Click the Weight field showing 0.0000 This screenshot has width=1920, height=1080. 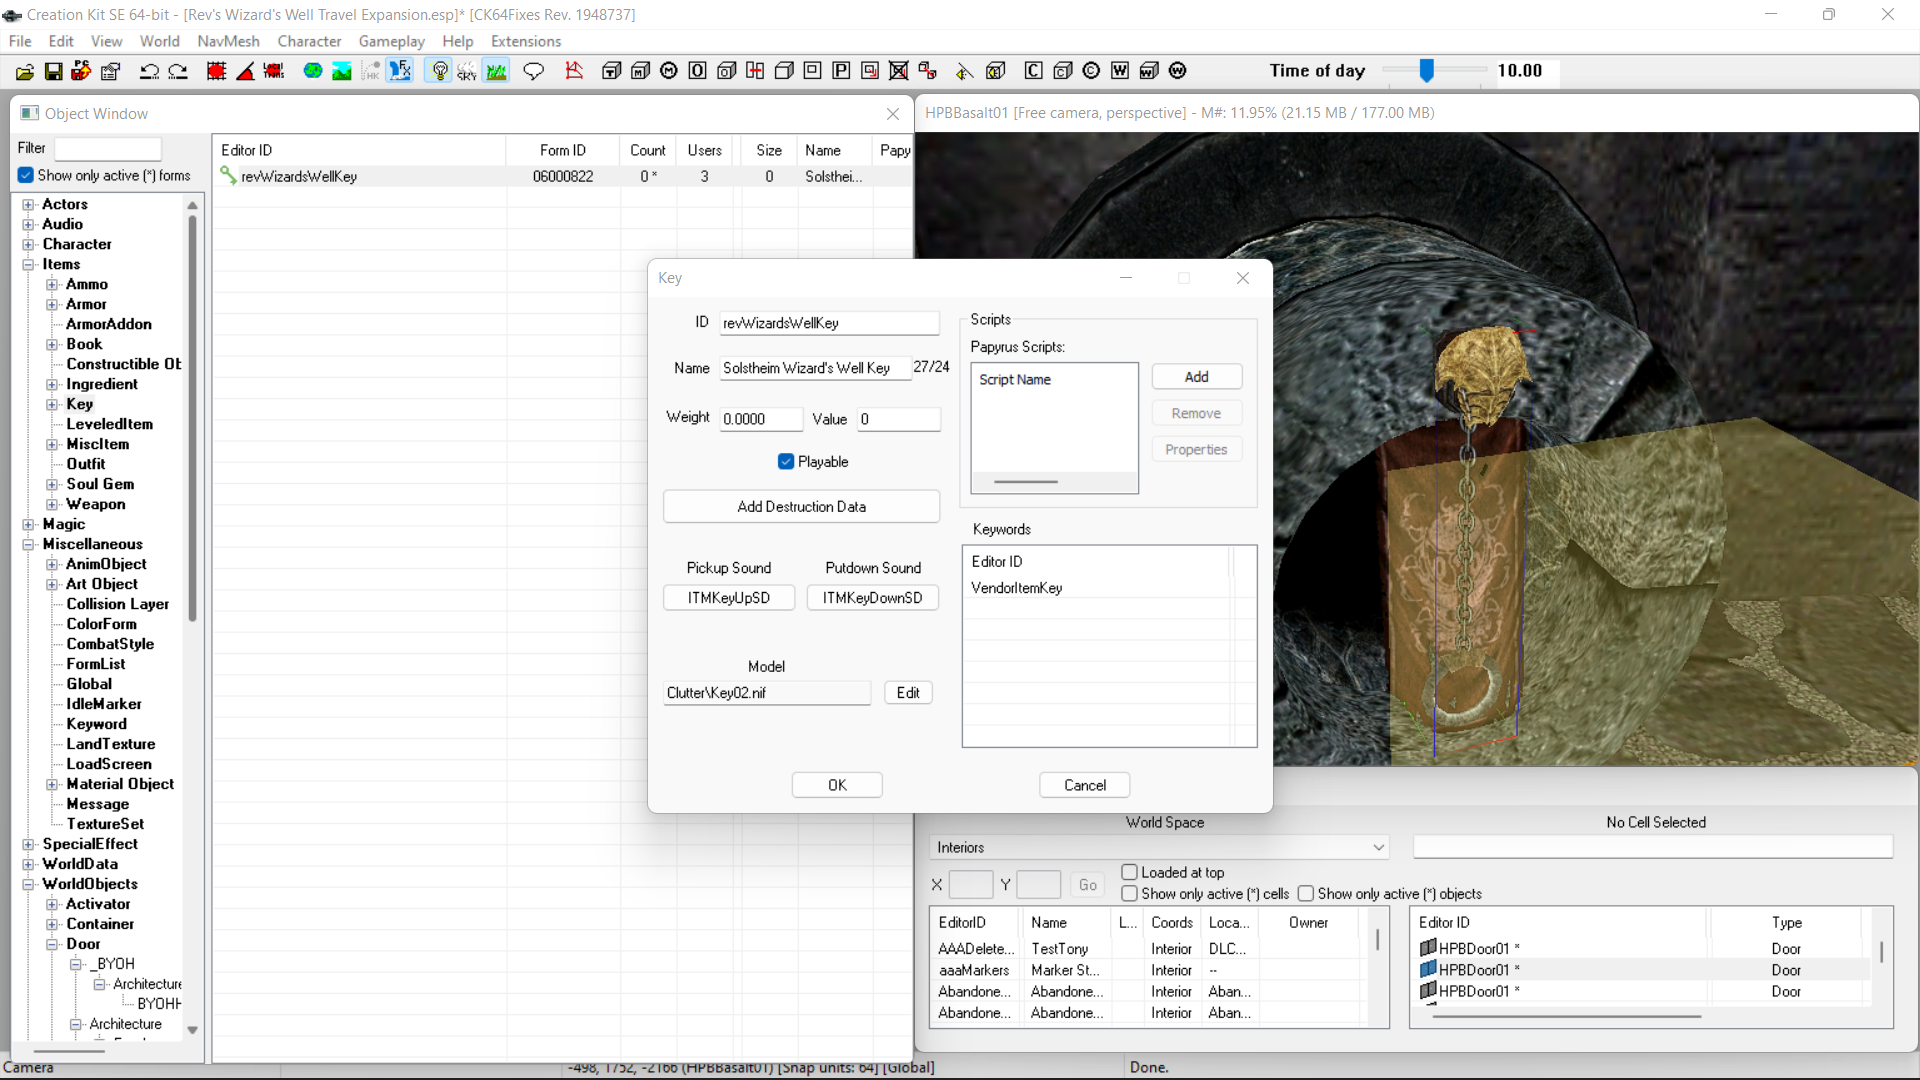coord(761,420)
